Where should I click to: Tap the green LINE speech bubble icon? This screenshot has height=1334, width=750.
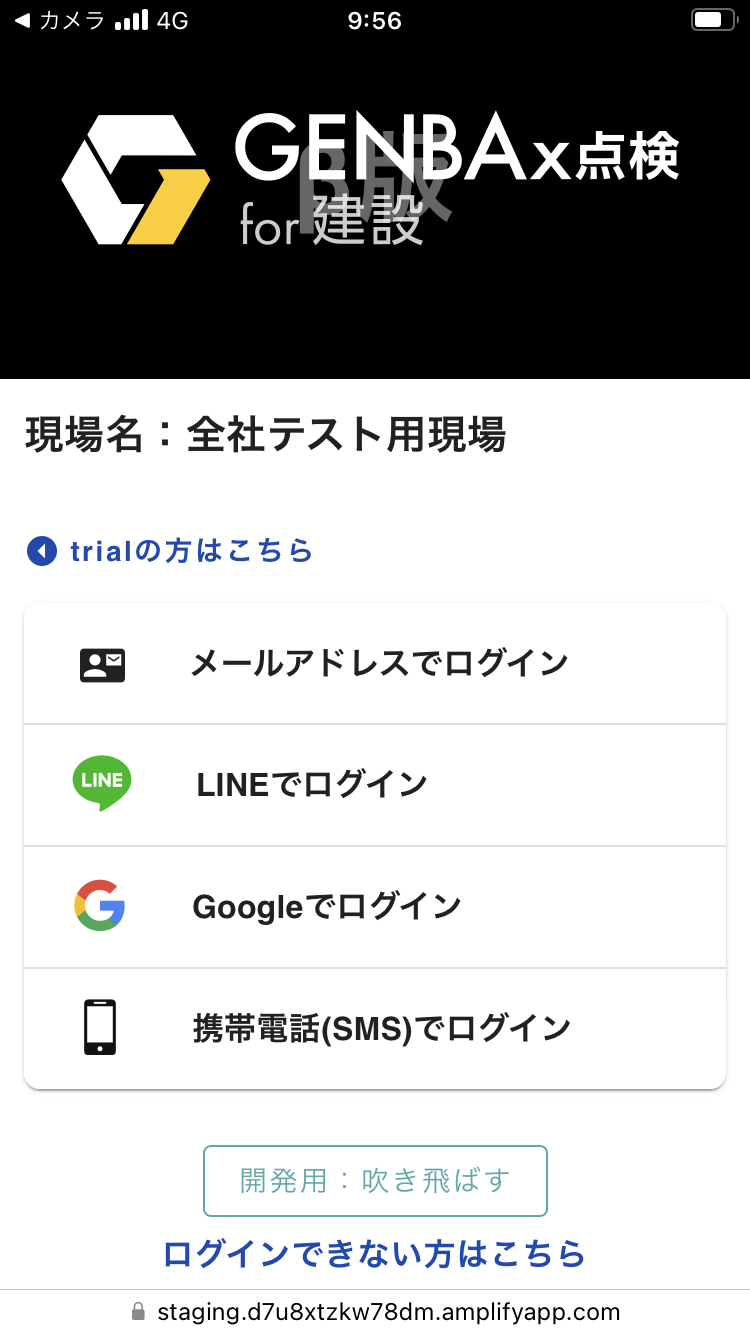pyautogui.click(x=102, y=783)
